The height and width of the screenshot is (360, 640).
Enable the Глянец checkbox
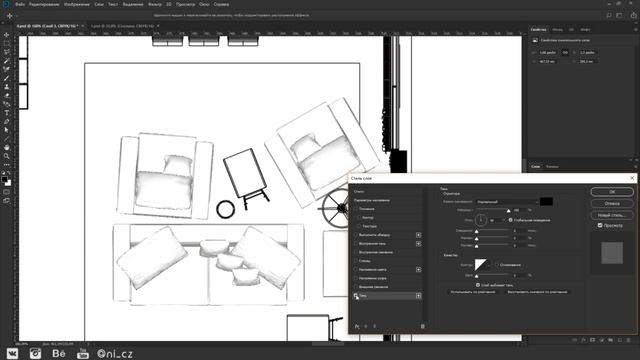tap(356, 261)
